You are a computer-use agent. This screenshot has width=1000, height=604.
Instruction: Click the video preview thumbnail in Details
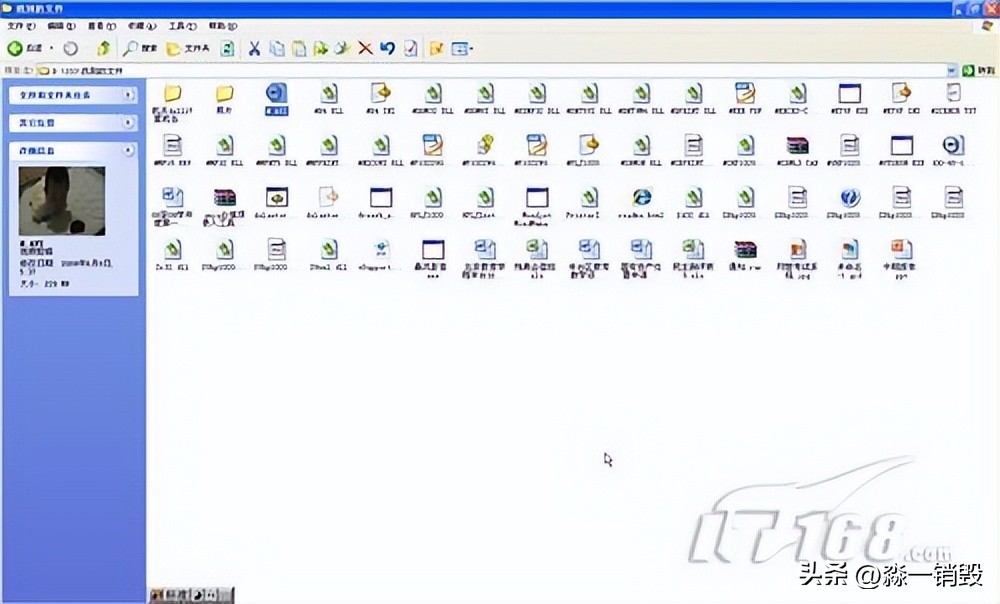click(62, 201)
